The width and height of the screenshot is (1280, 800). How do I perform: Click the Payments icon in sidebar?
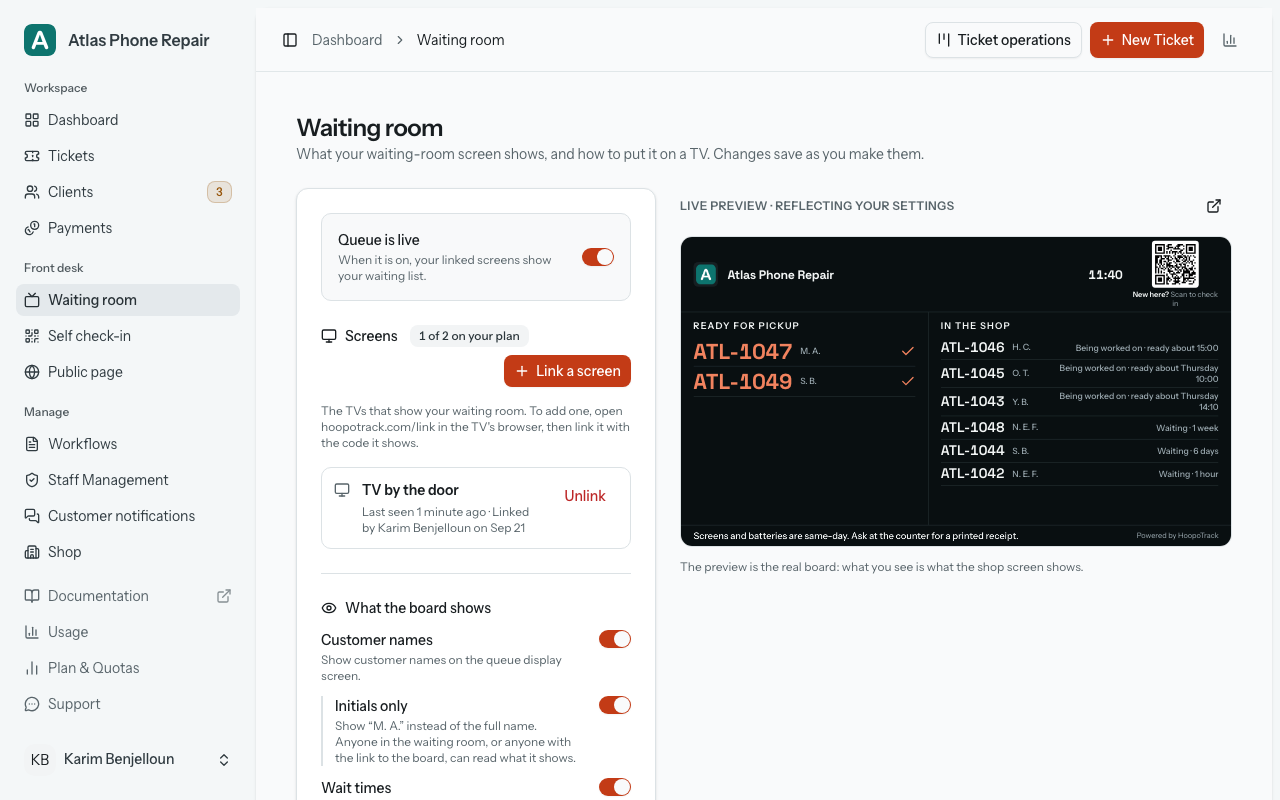32,228
